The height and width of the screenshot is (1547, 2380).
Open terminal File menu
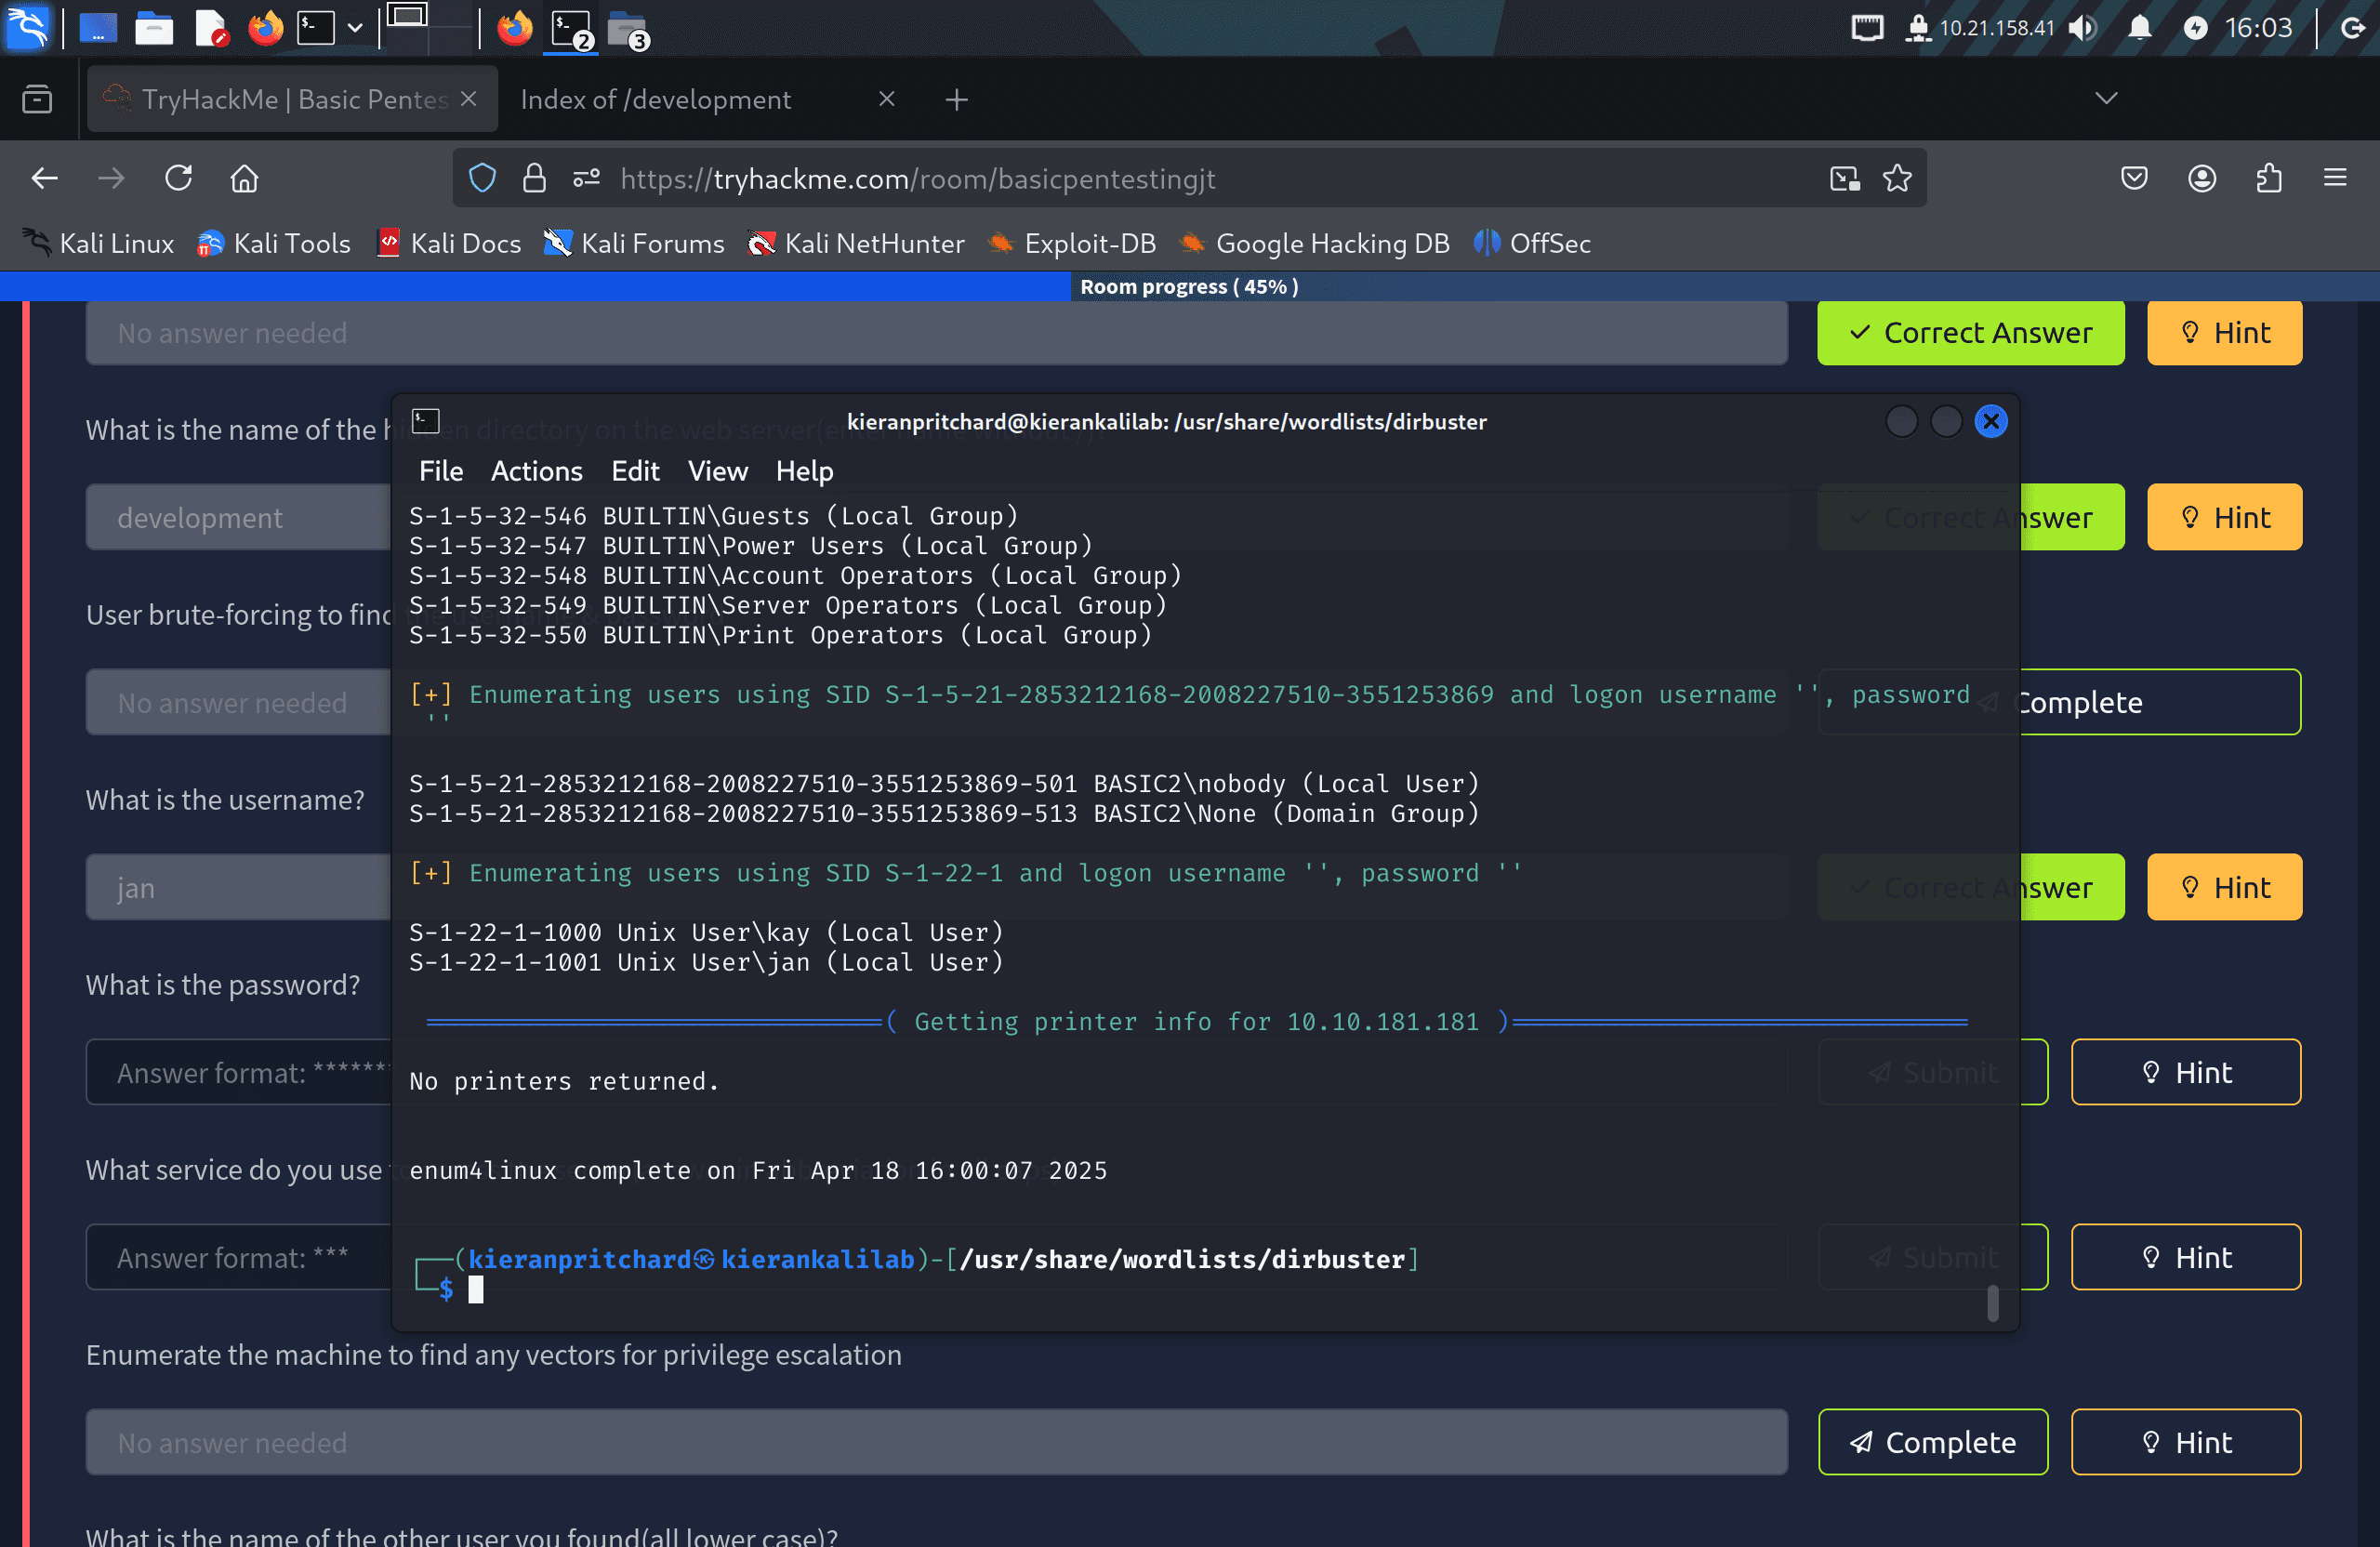(x=441, y=471)
